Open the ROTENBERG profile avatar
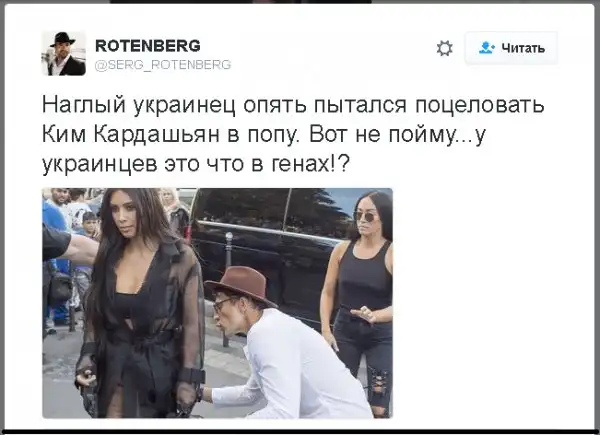This screenshot has height=435, width=600. 64,53
